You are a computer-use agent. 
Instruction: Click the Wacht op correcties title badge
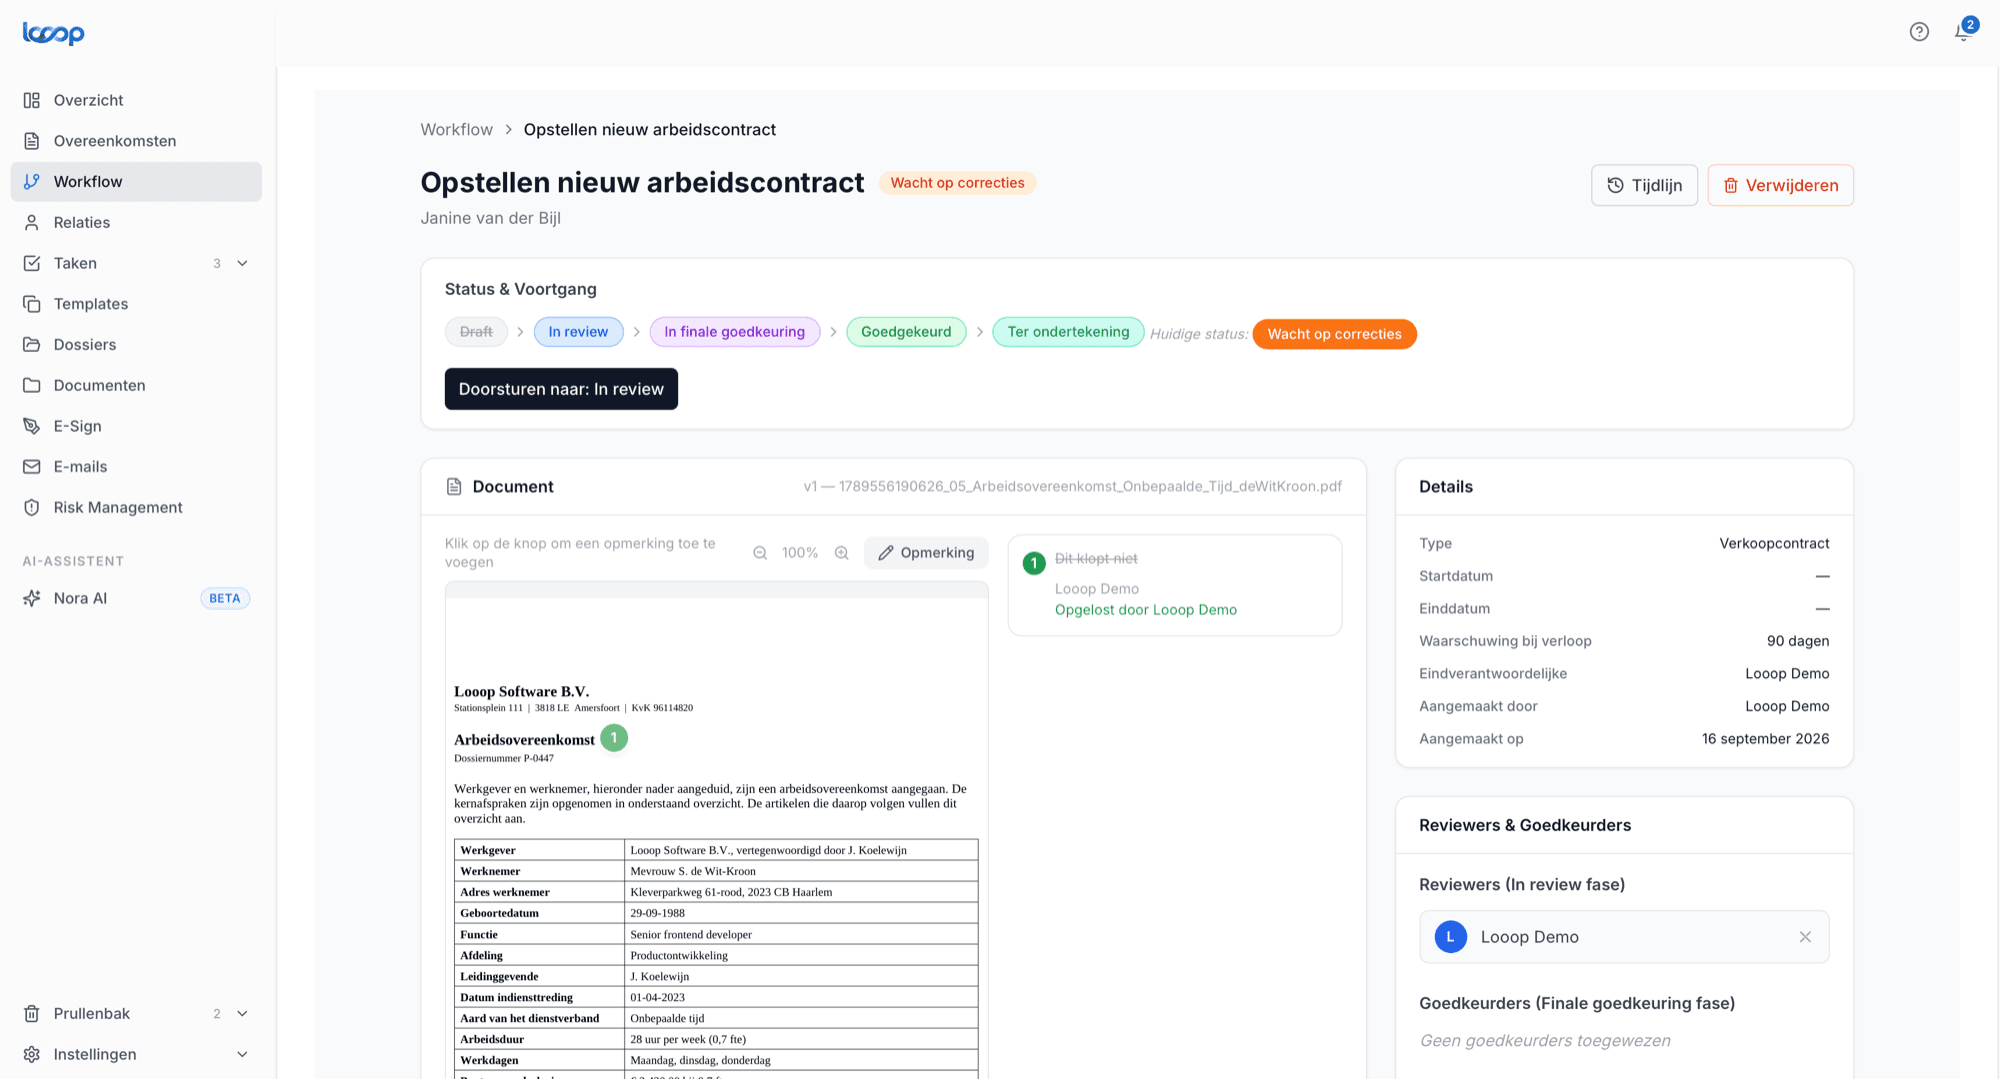[x=957, y=183]
